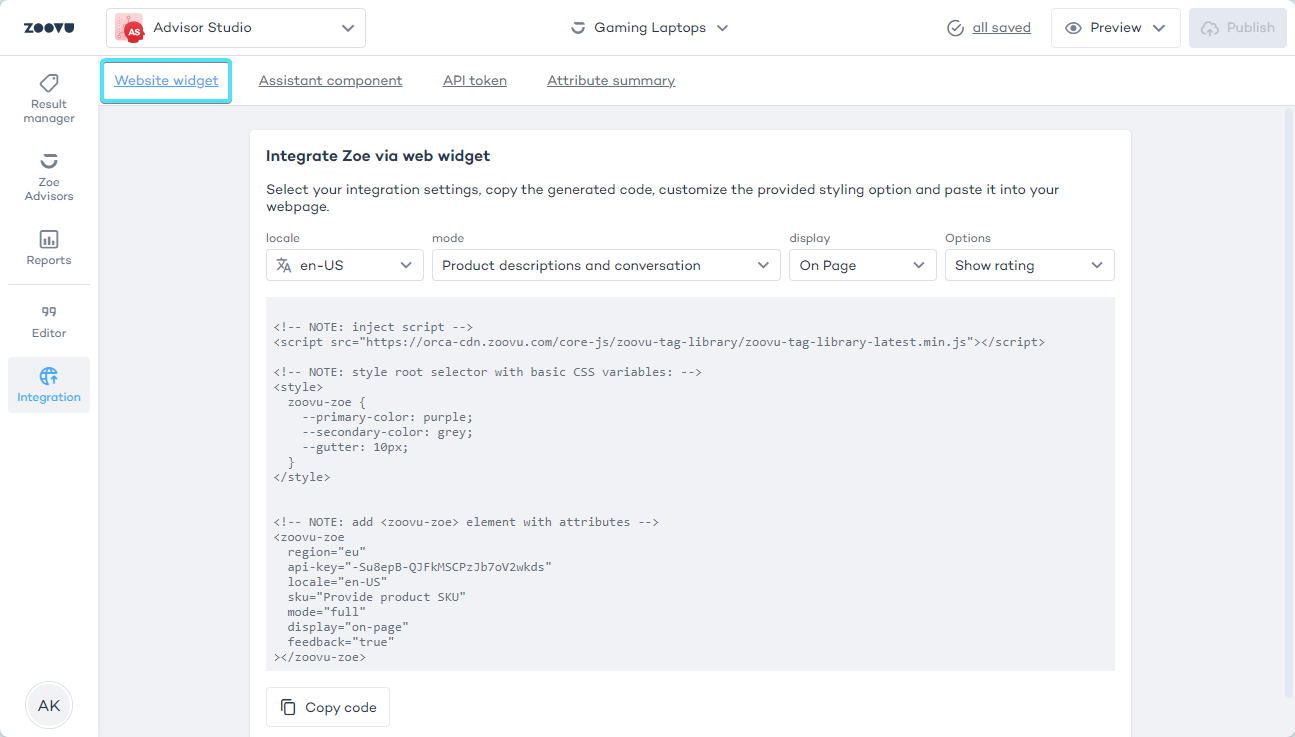This screenshot has height=737, width=1295.
Task: Open the Assistant component tab
Action: [x=330, y=80]
